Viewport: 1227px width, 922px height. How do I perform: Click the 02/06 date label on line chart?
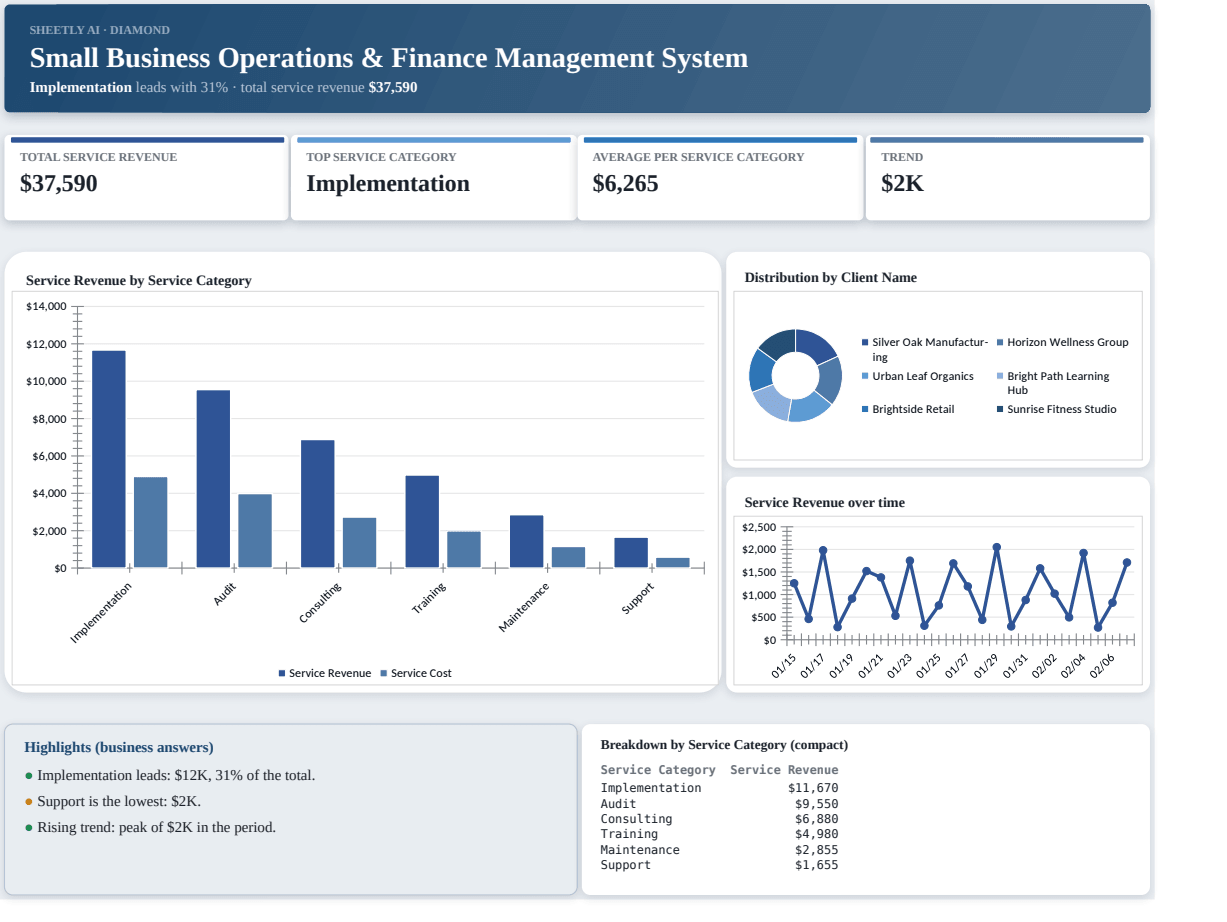pos(1102,667)
